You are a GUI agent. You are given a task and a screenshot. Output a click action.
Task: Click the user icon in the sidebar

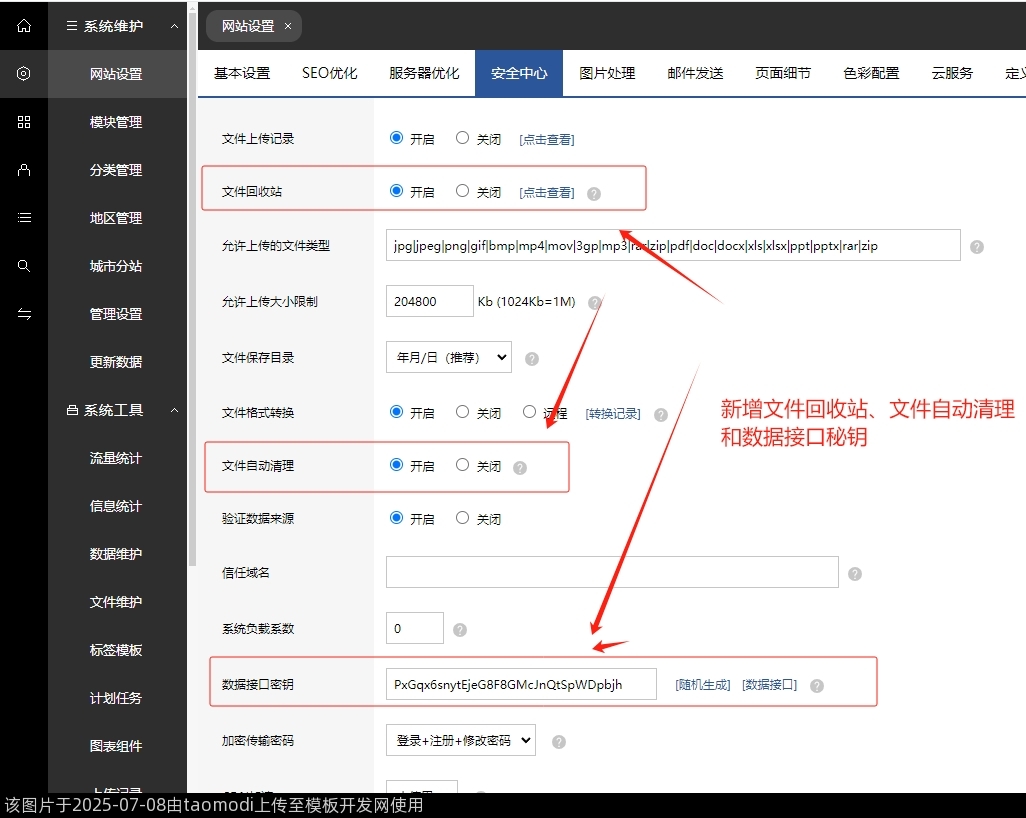(24, 170)
